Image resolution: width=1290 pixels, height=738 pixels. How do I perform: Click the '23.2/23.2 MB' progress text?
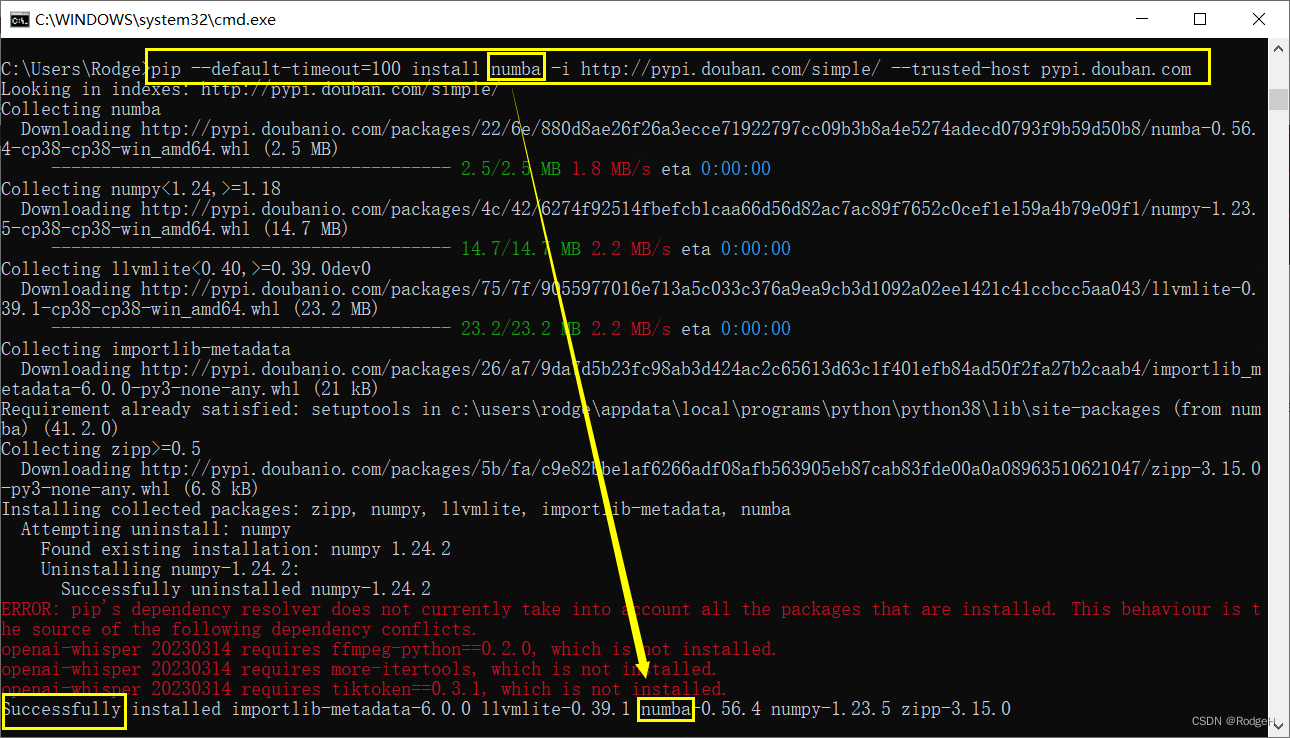(x=521, y=329)
